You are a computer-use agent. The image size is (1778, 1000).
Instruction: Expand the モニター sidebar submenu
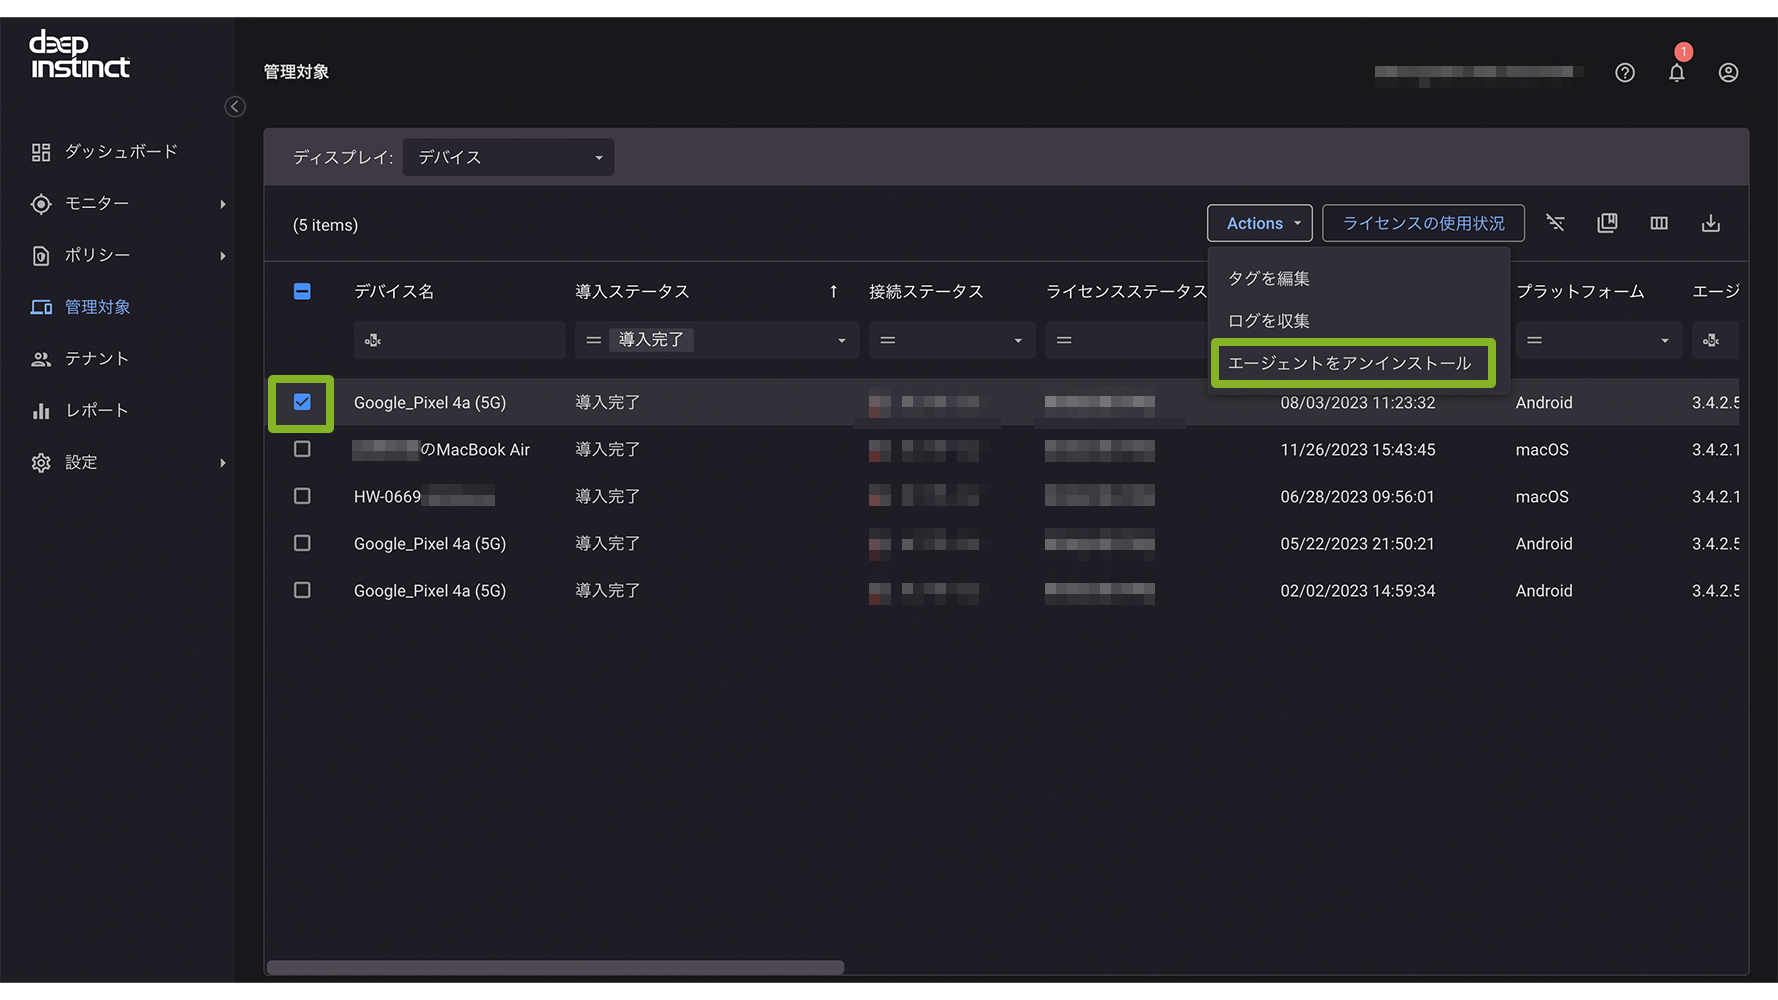(x=222, y=204)
